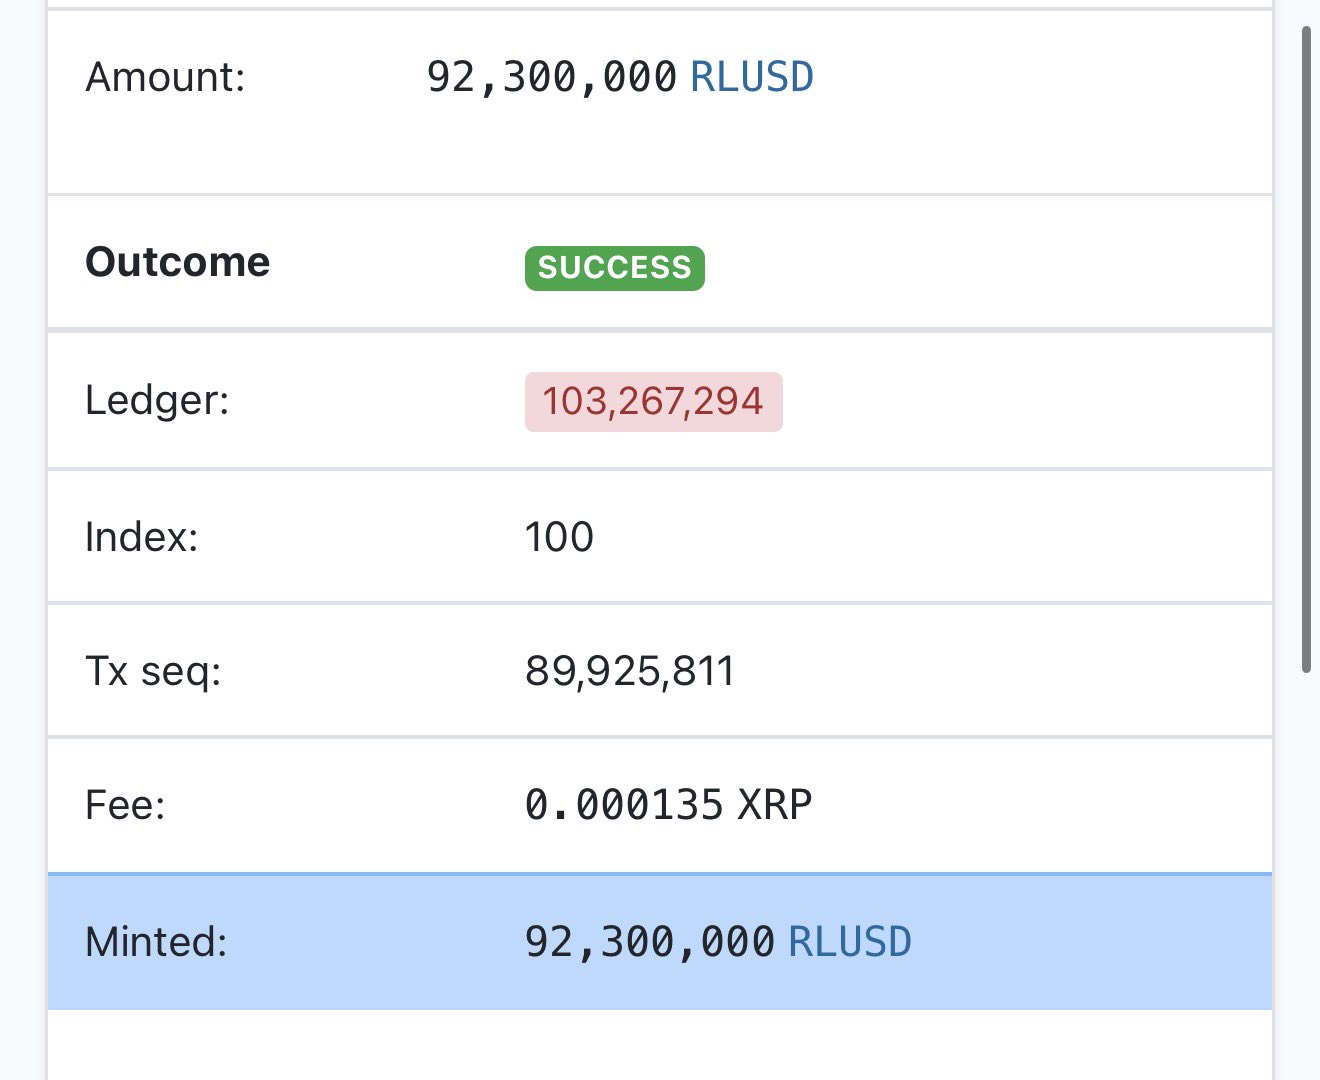Open the RLUSD link in the Amount row
Screen dimensions: 1320x1080
pos(751,77)
